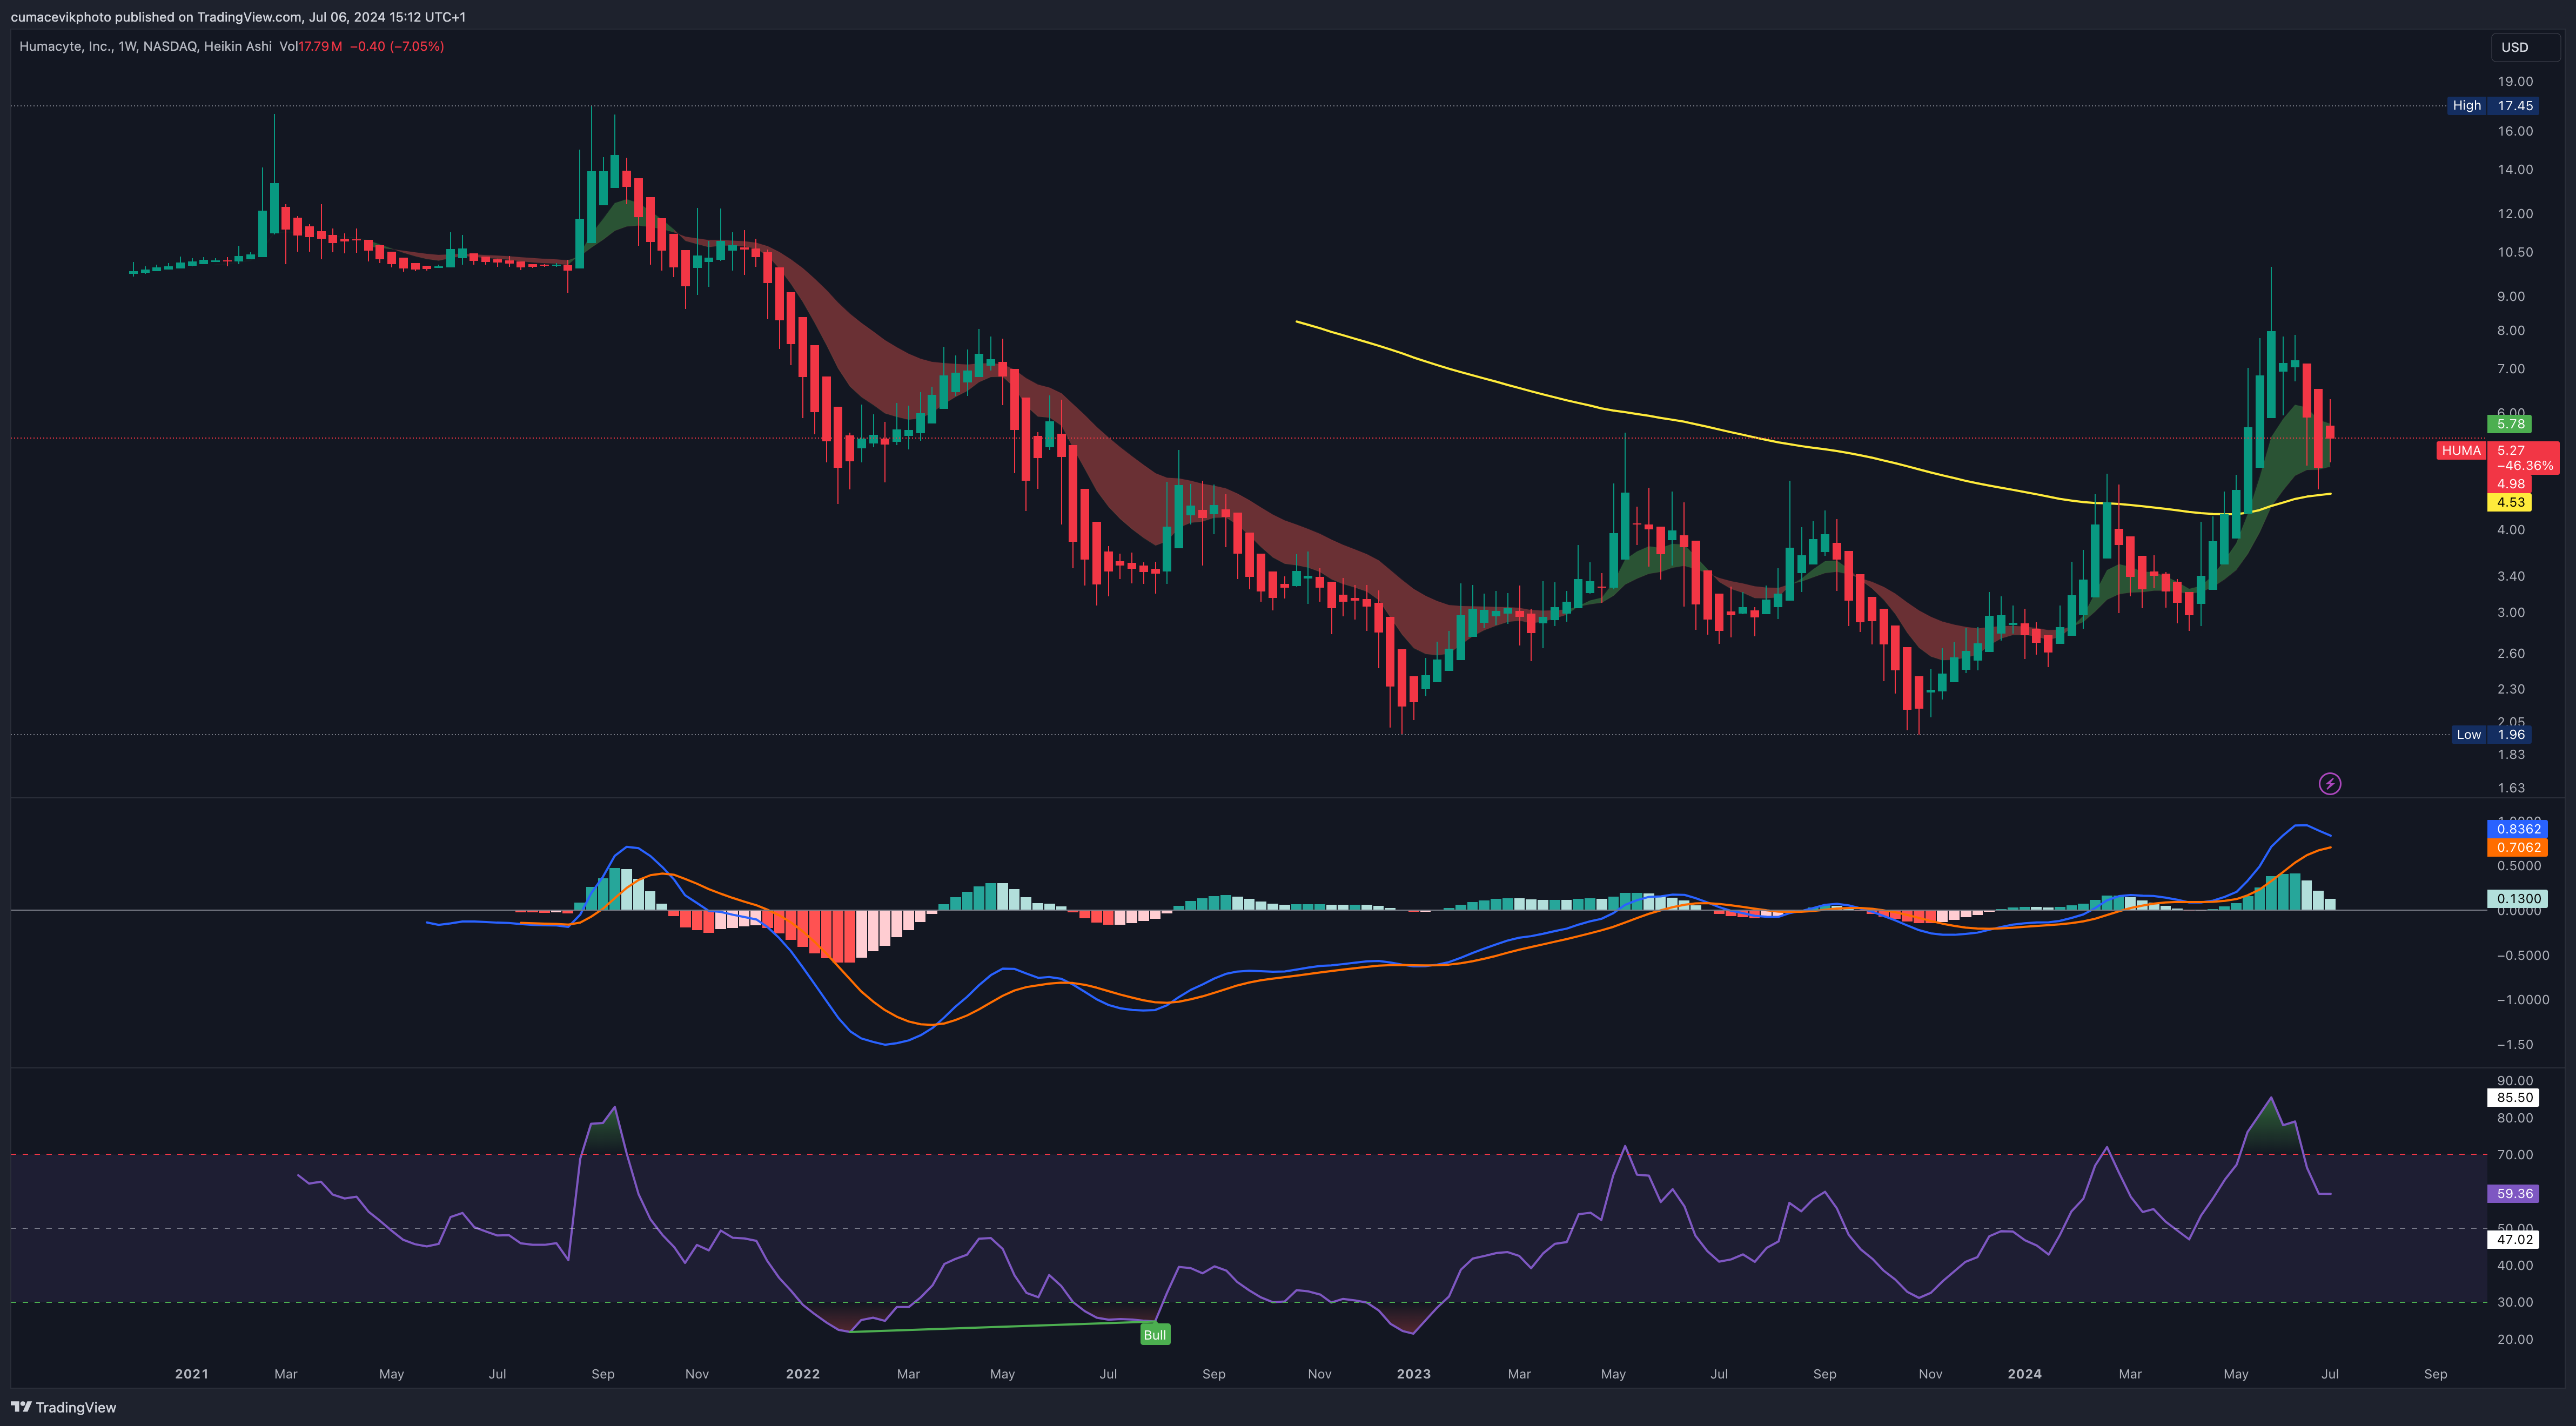Click the 2022 label on time axis
Image resolution: width=2576 pixels, height=1426 pixels.
point(802,1374)
